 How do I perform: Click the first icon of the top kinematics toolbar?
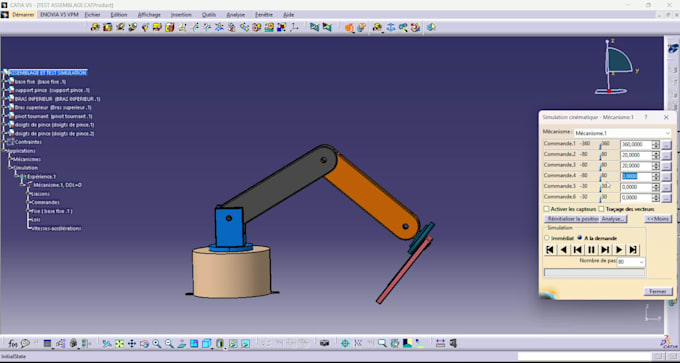[95, 27]
